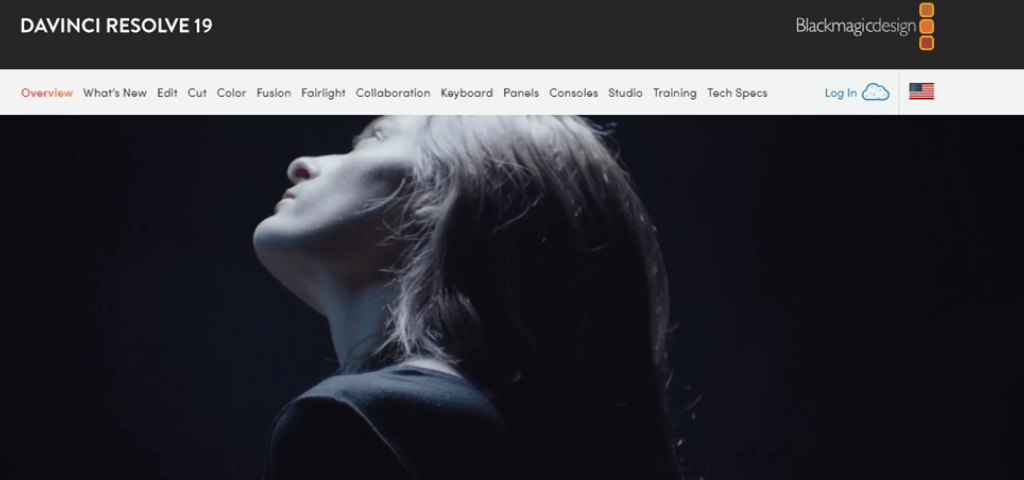Go to the What's New page
1024x480 pixels.
coord(115,93)
